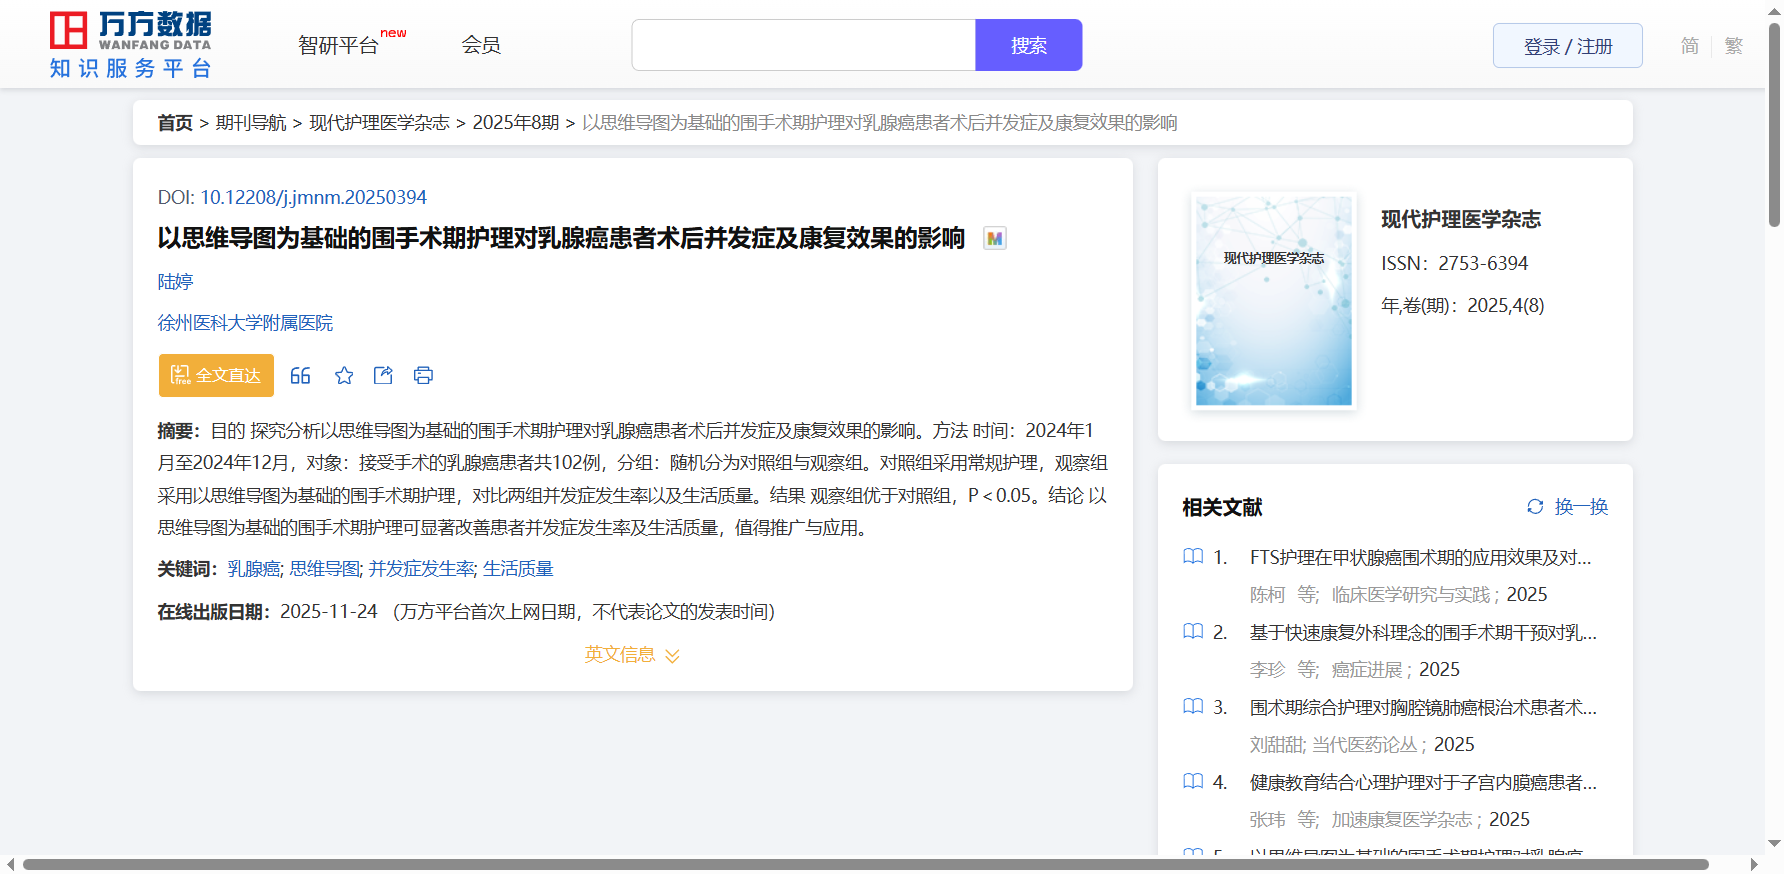The image size is (1784, 874).
Task: Switch to simplified Chinese 简
Action: (x=1689, y=46)
